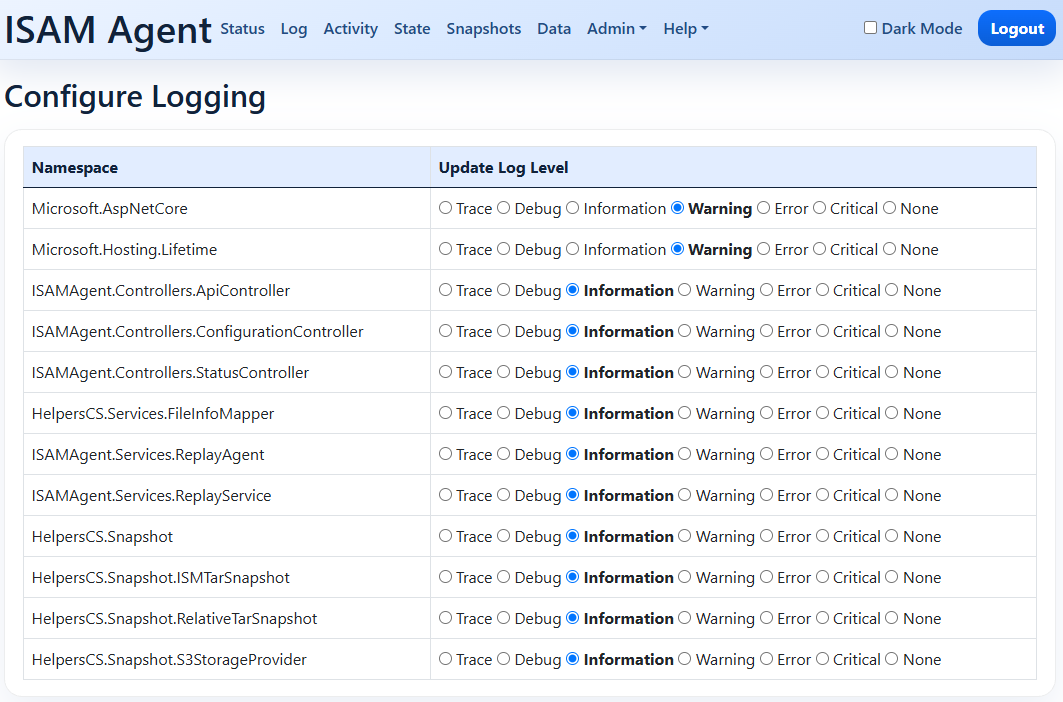The height and width of the screenshot is (702, 1063).
Task: Enable the Dark Mode checkbox
Action: 870,28
